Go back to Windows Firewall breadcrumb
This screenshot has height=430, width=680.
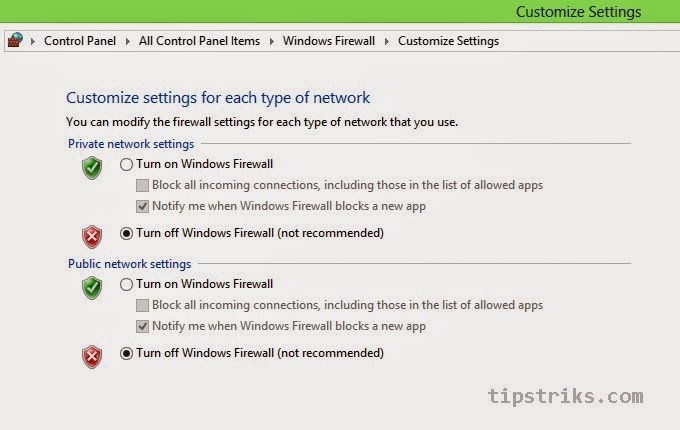329,41
